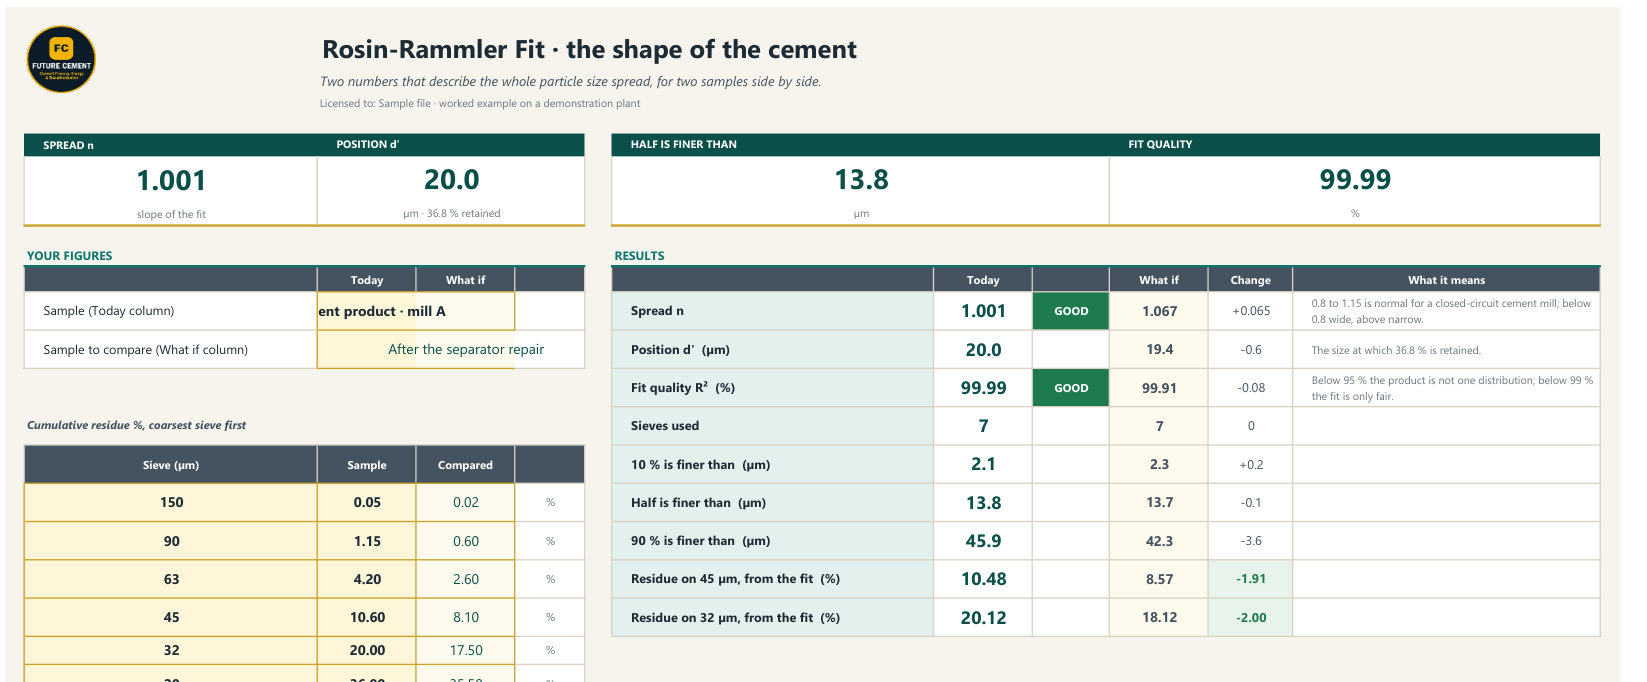
Task: Select Compared value 0.60 for 90 µm sieve
Action: (465, 541)
